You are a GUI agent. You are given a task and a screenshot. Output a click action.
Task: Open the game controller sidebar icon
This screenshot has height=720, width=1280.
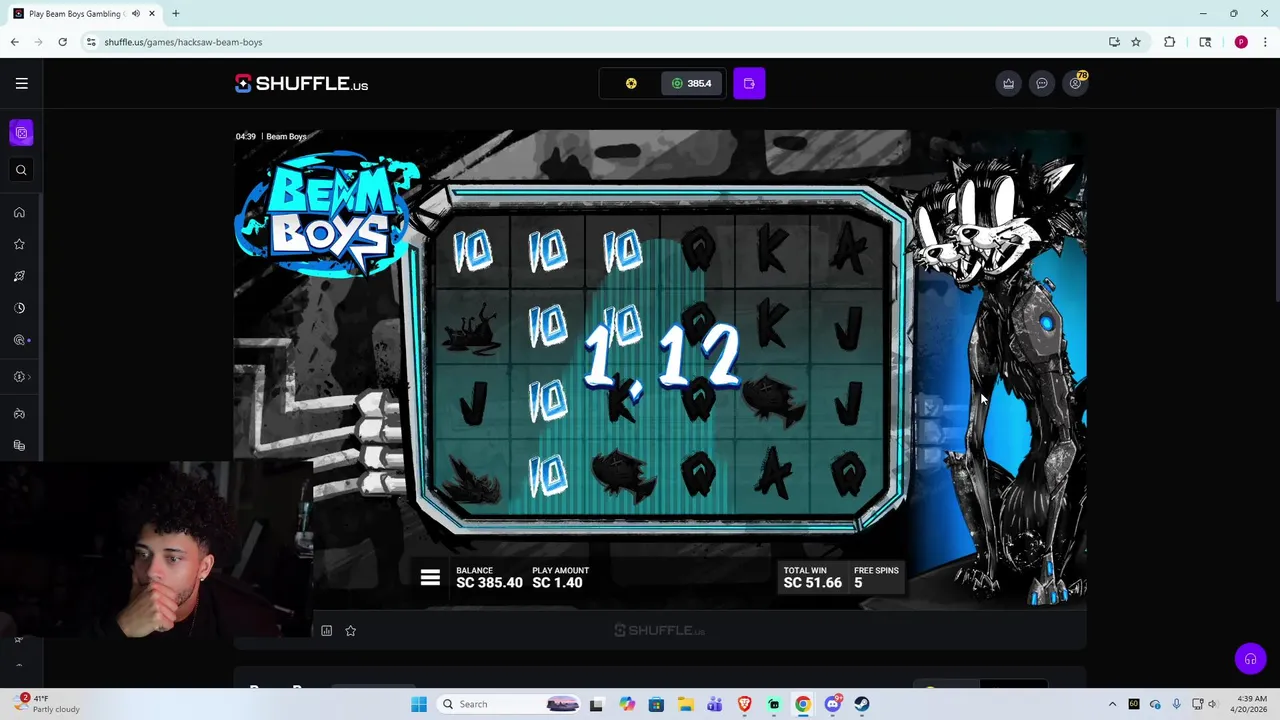(19, 413)
